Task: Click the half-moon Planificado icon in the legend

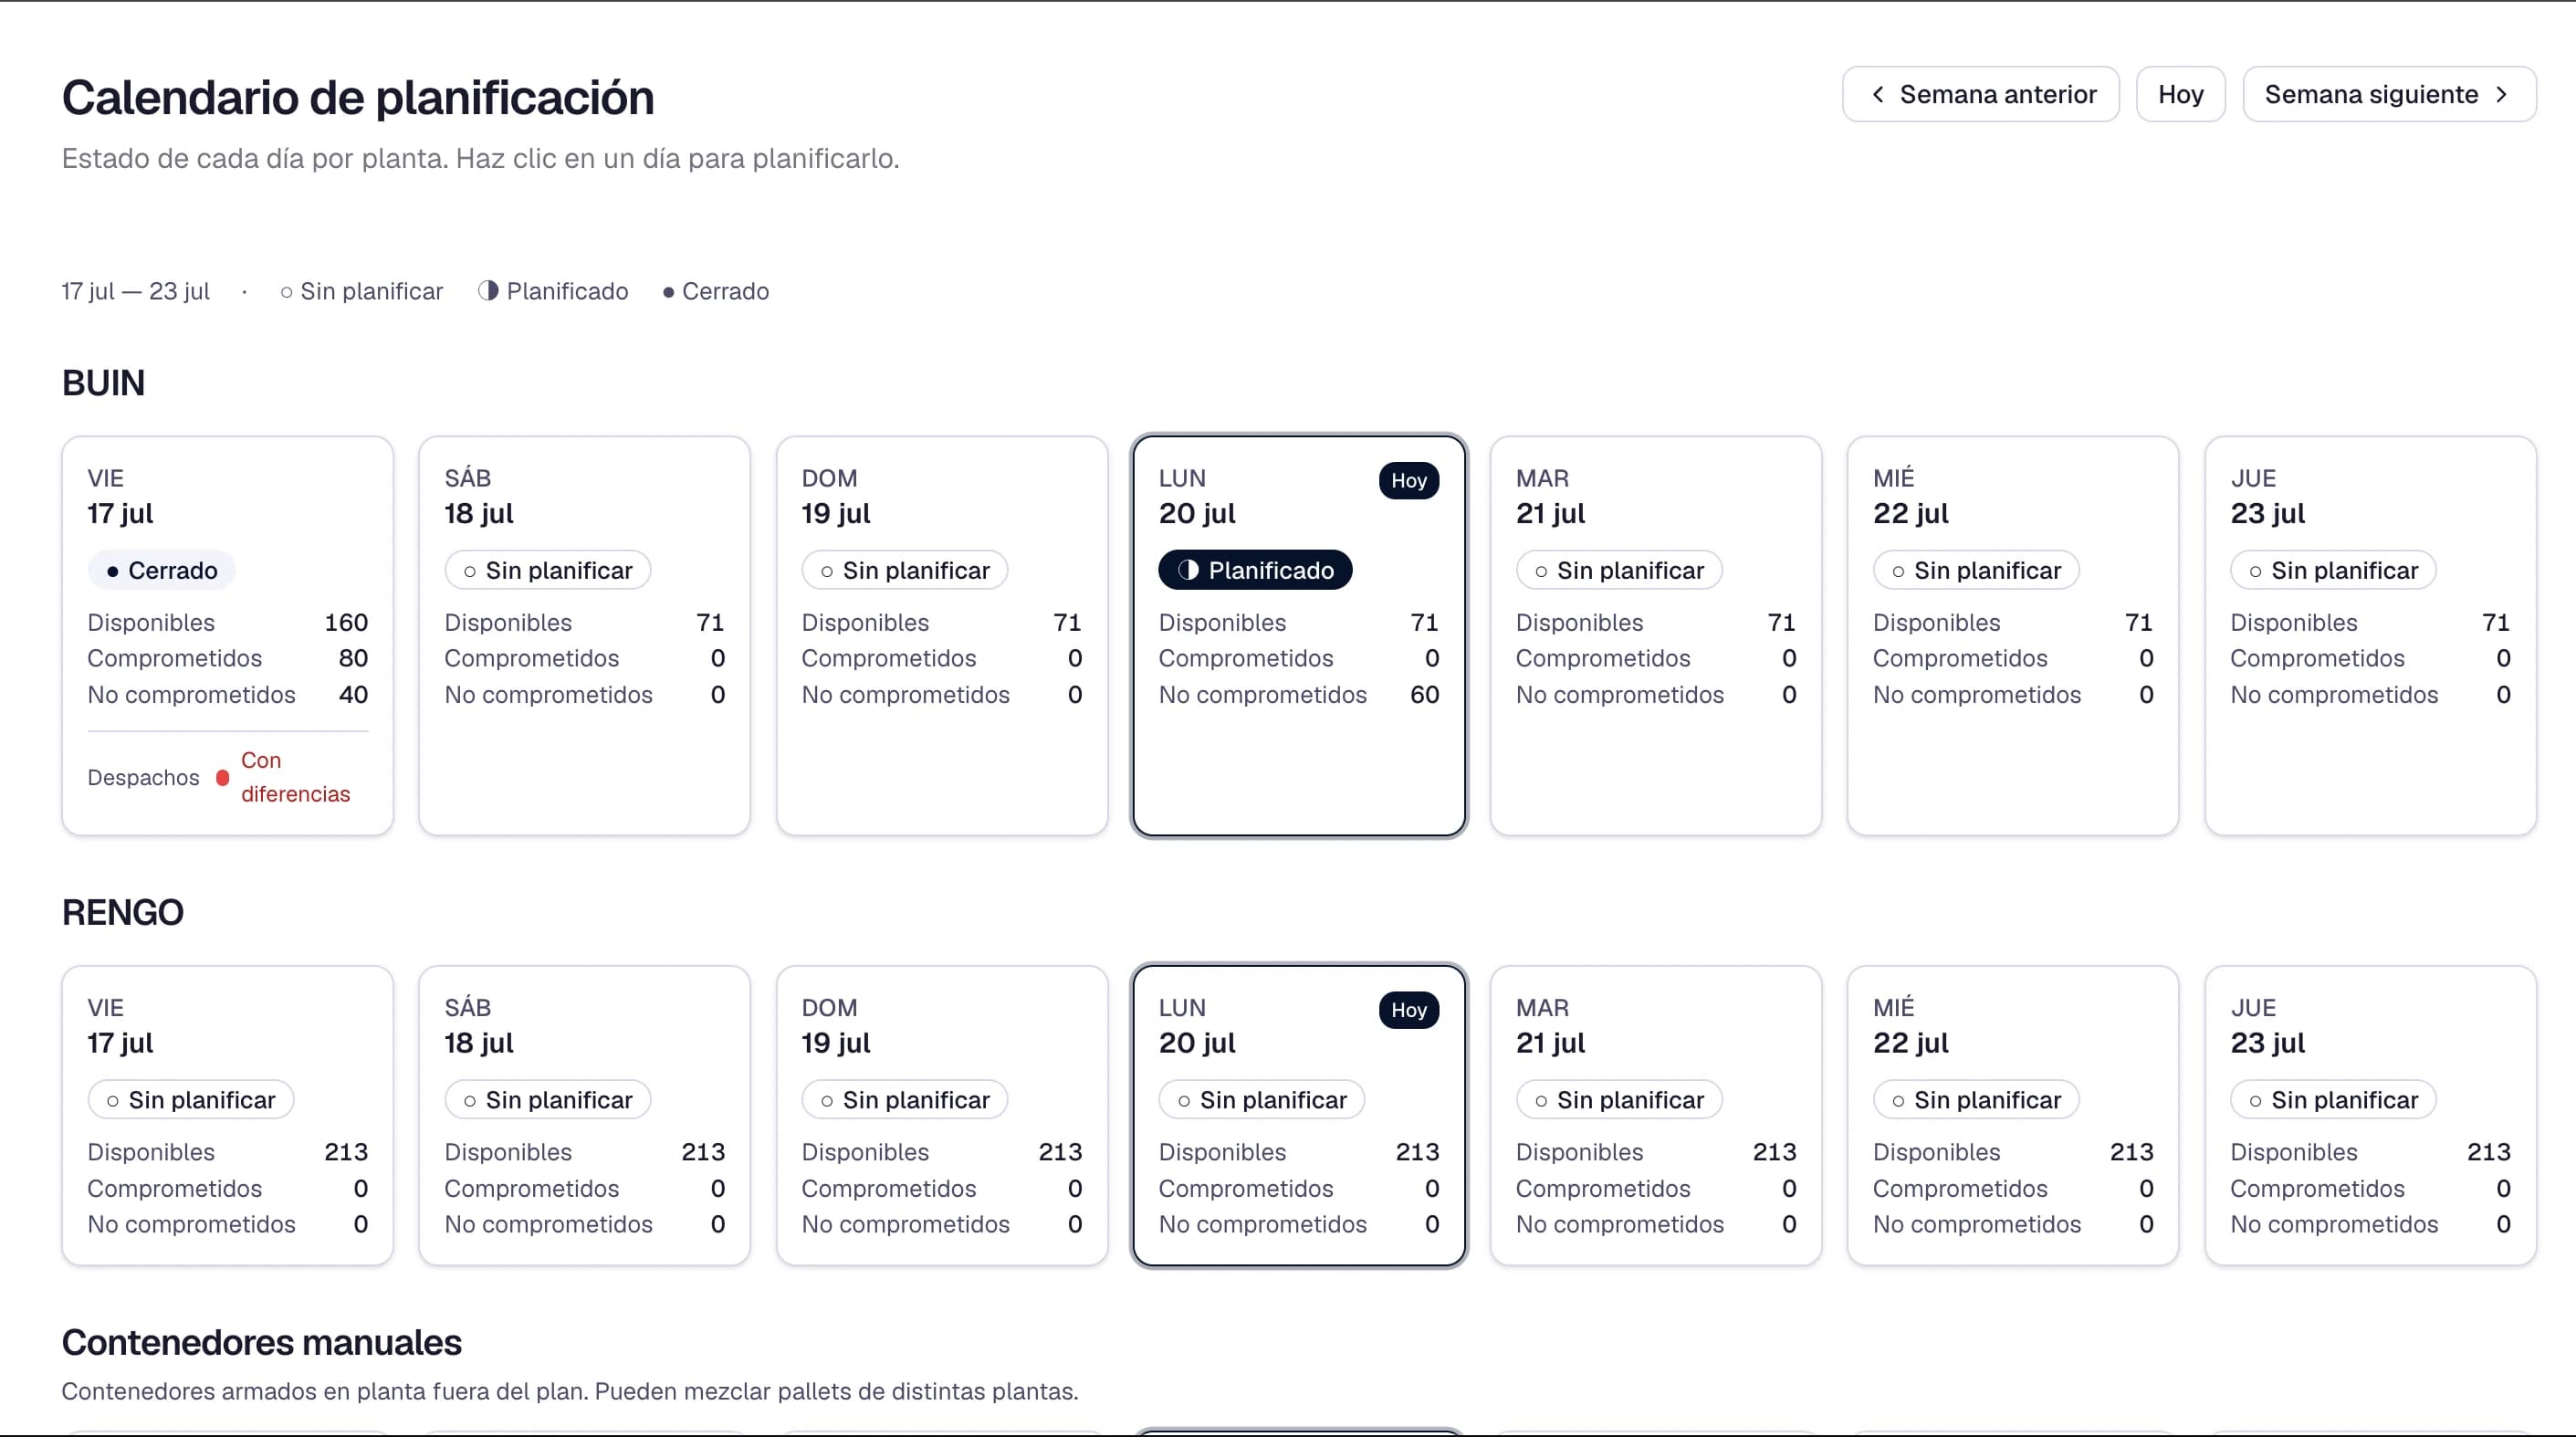Action: click(488, 291)
